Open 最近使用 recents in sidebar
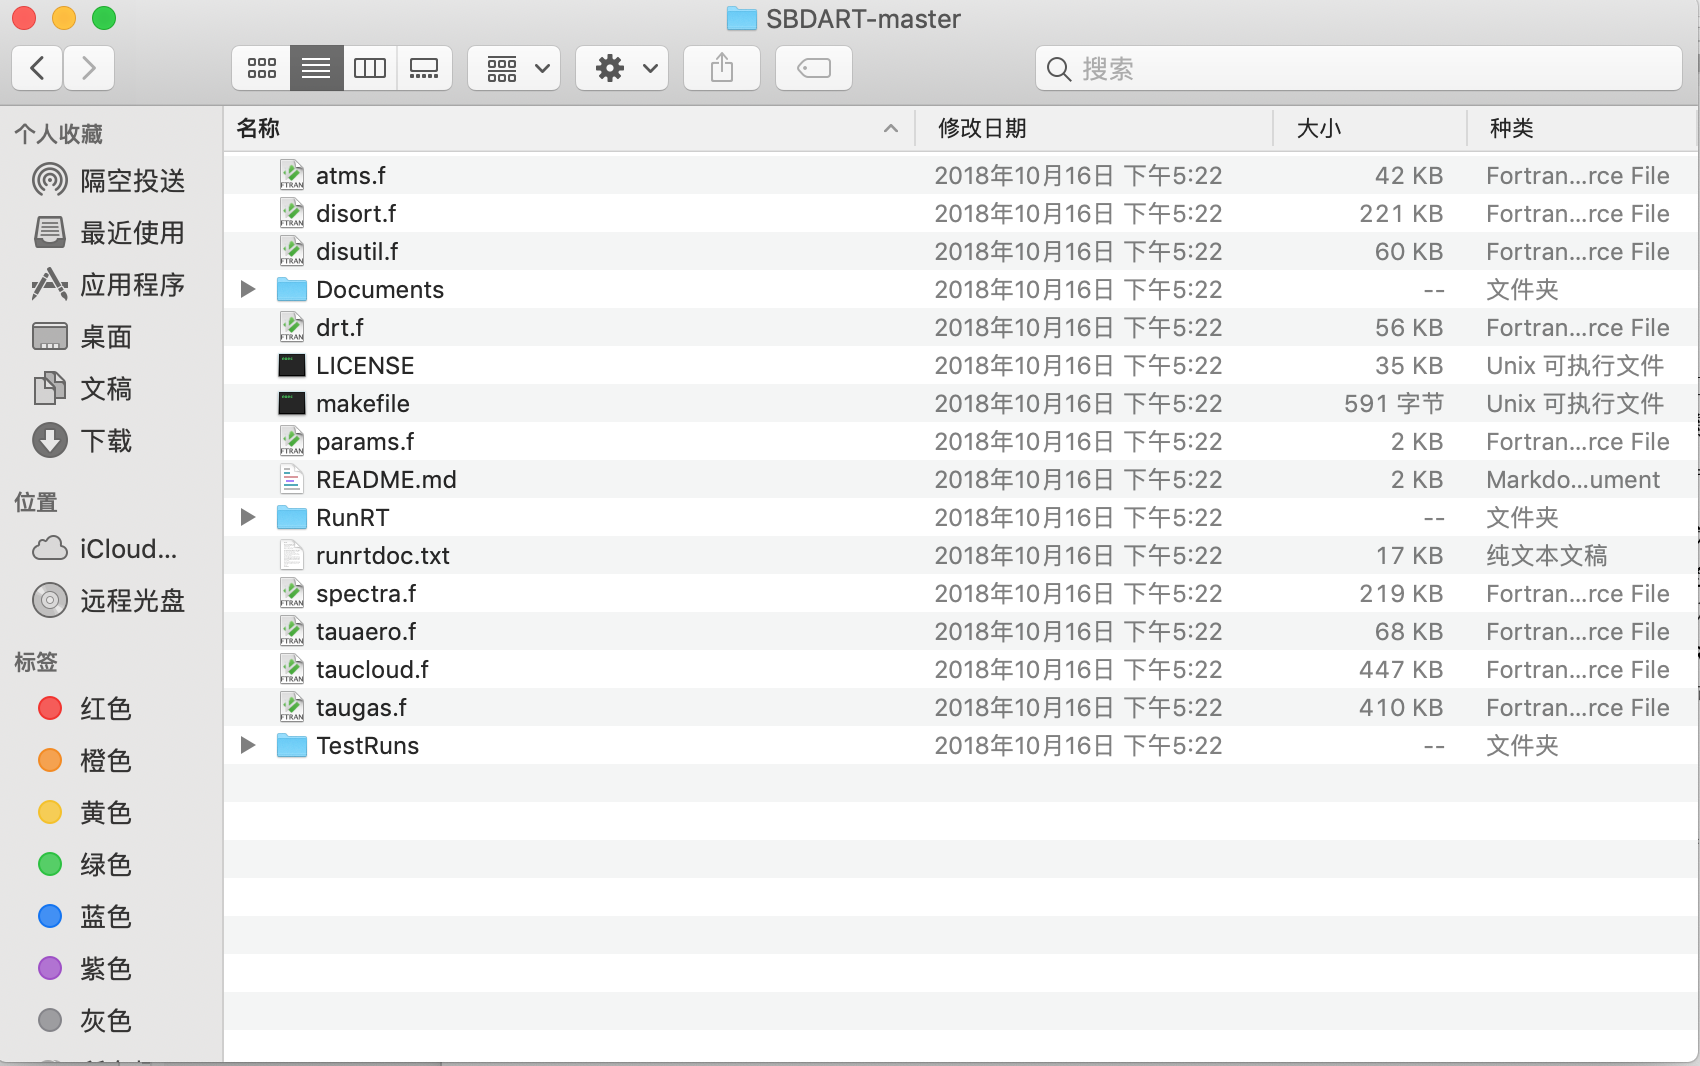This screenshot has height=1066, width=1700. coord(109,233)
